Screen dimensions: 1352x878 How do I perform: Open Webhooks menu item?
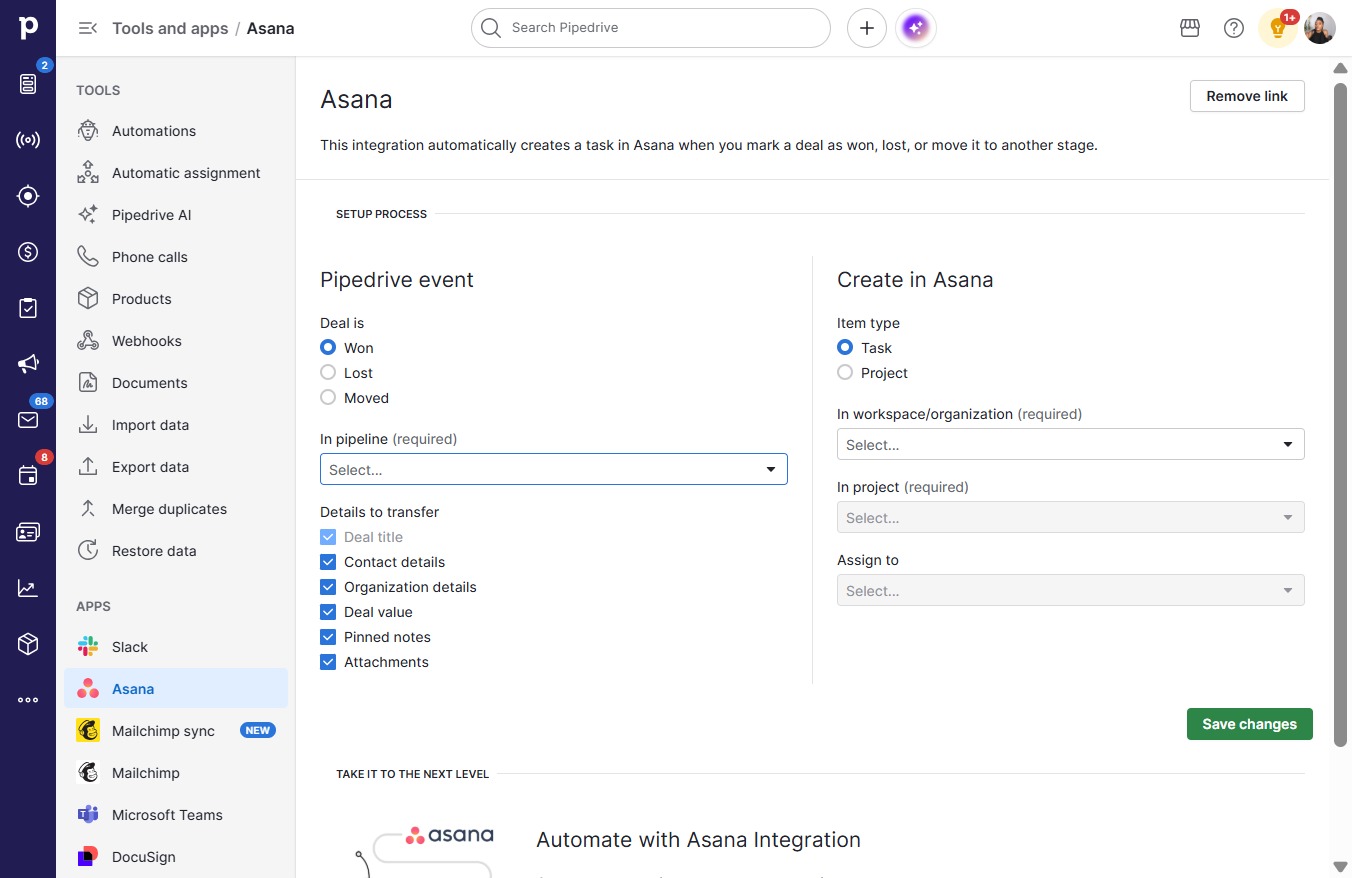[x=176, y=341]
